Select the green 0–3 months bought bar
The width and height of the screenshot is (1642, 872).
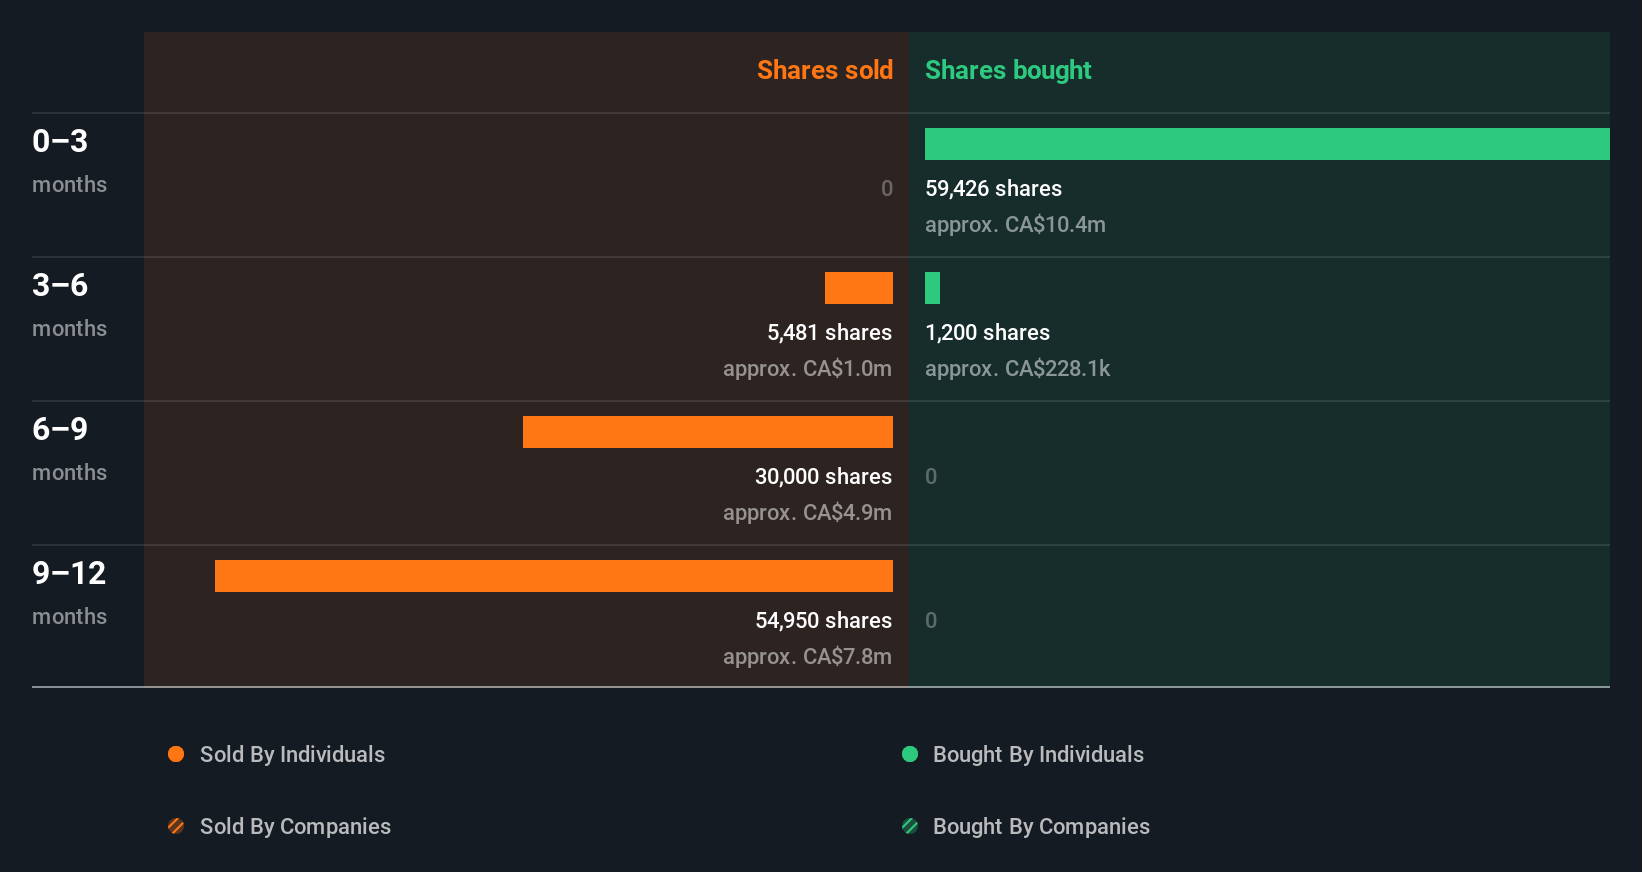[1267, 144]
